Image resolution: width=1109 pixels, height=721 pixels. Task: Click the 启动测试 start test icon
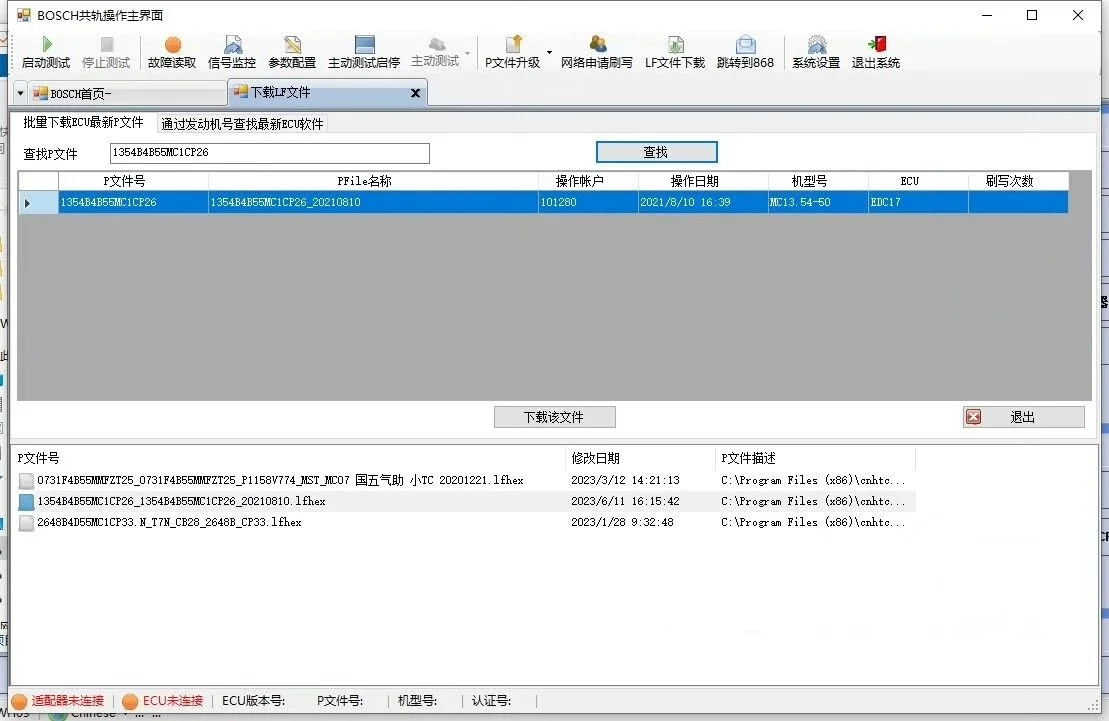[x=47, y=45]
